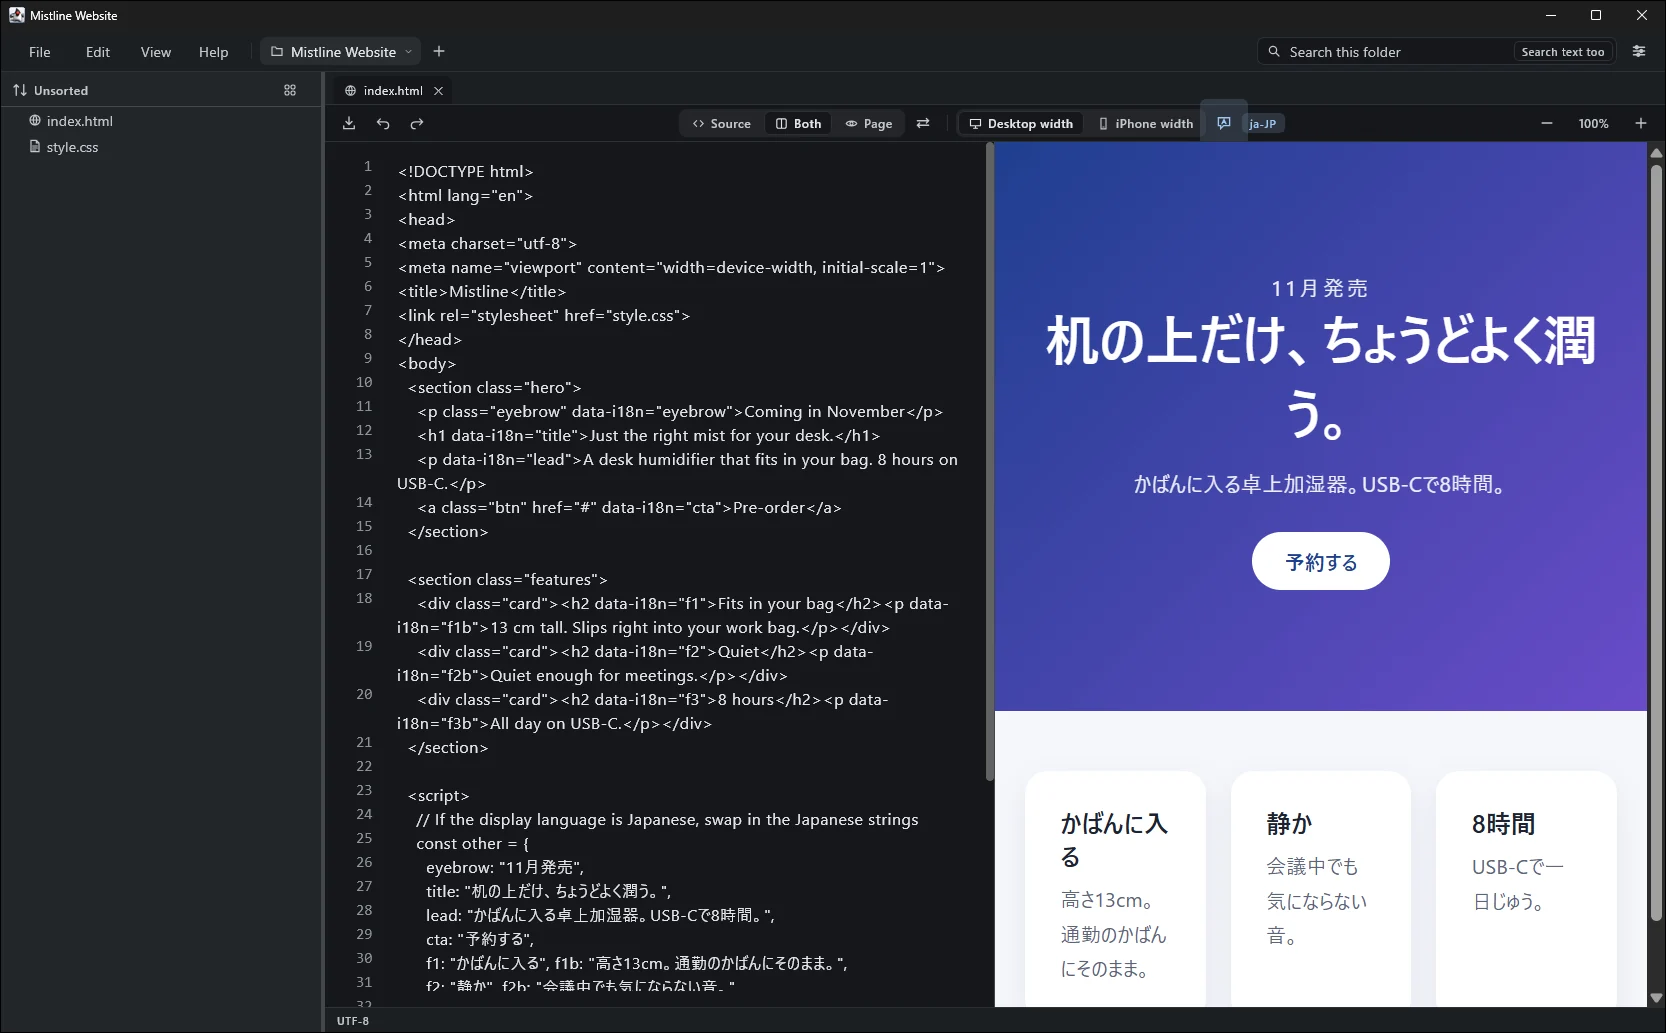Switch the file list to grid view
1666x1033 pixels.
[x=290, y=90]
